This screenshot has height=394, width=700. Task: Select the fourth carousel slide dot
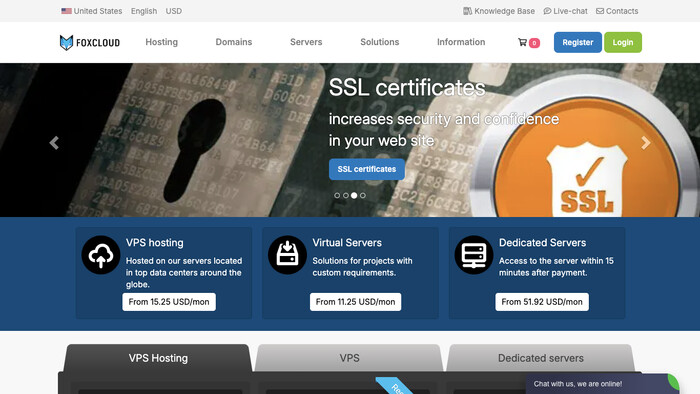click(362, 195)
